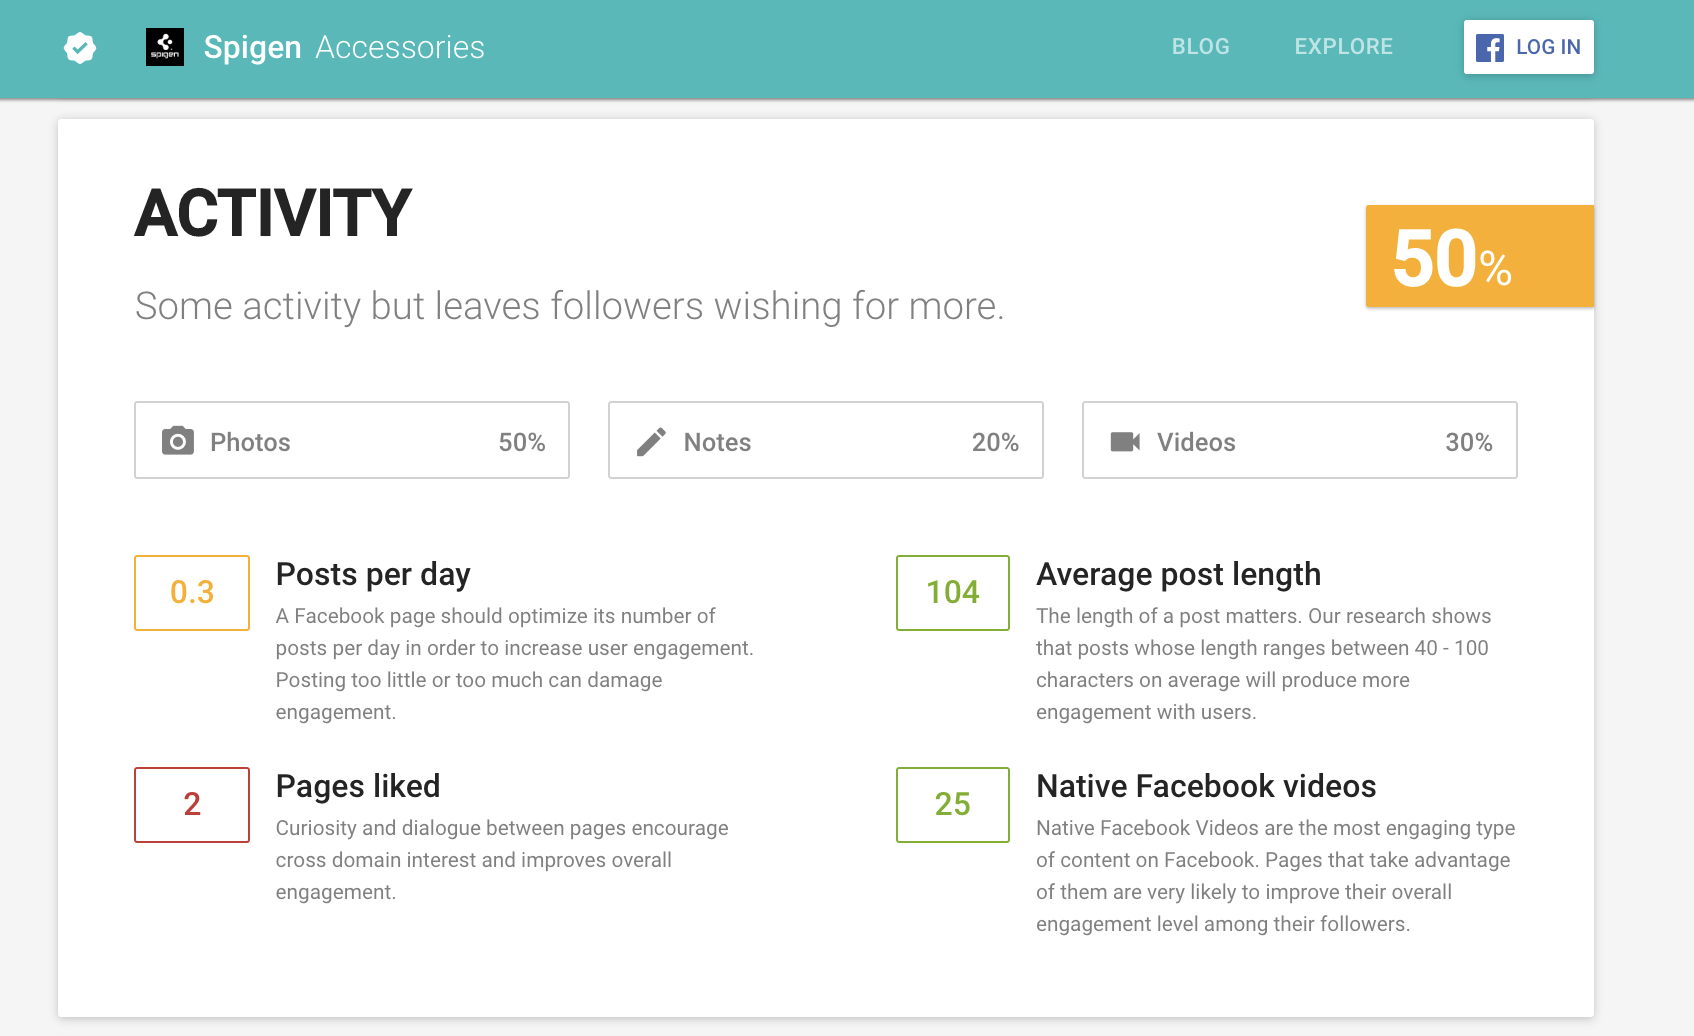Click the Posts per day heading
The width and height of the screenshot is (1694, 1036).
pos(373,575)
